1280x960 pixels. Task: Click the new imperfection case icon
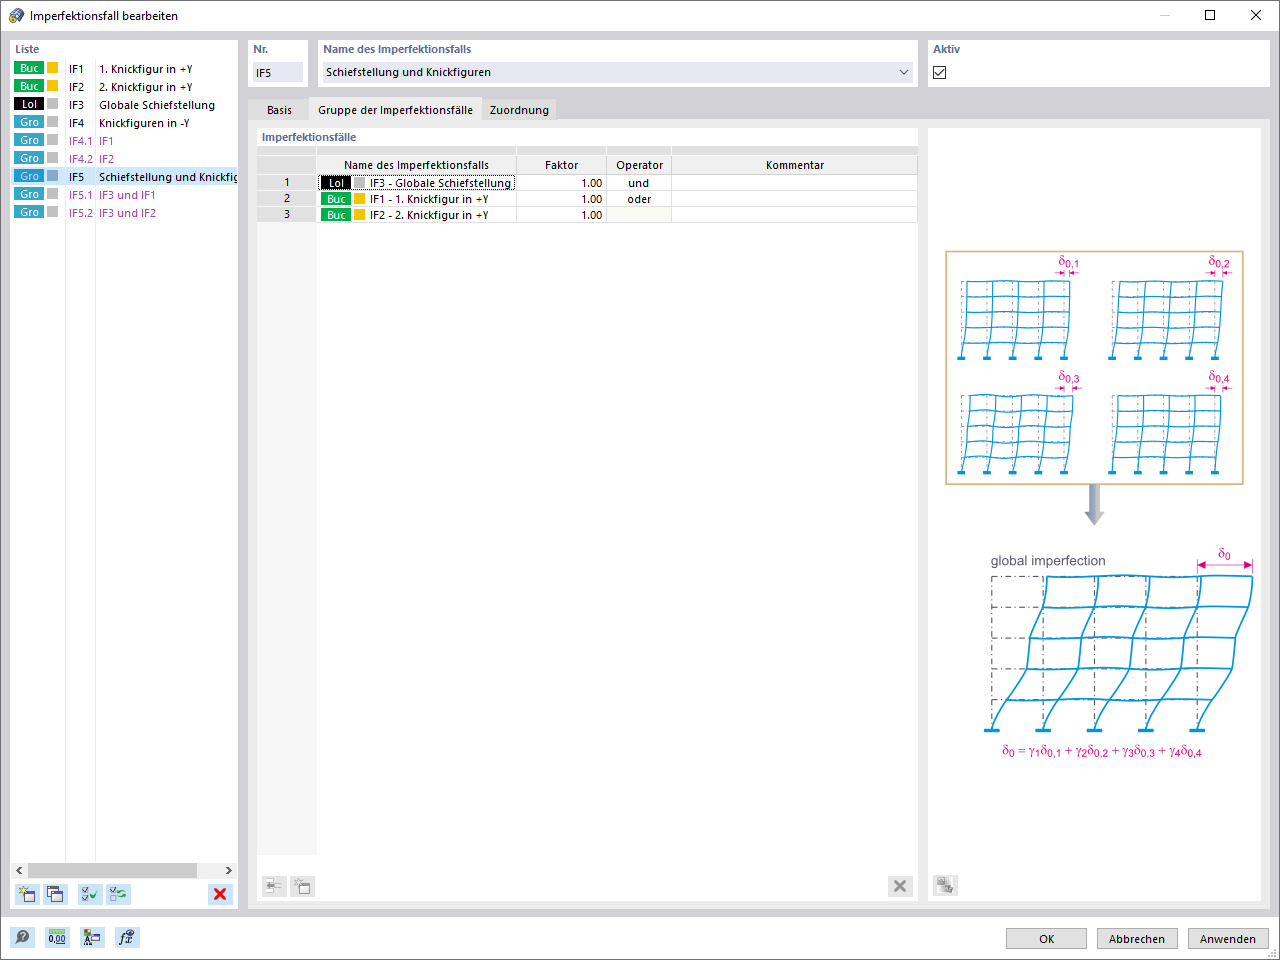pos(27,894)
